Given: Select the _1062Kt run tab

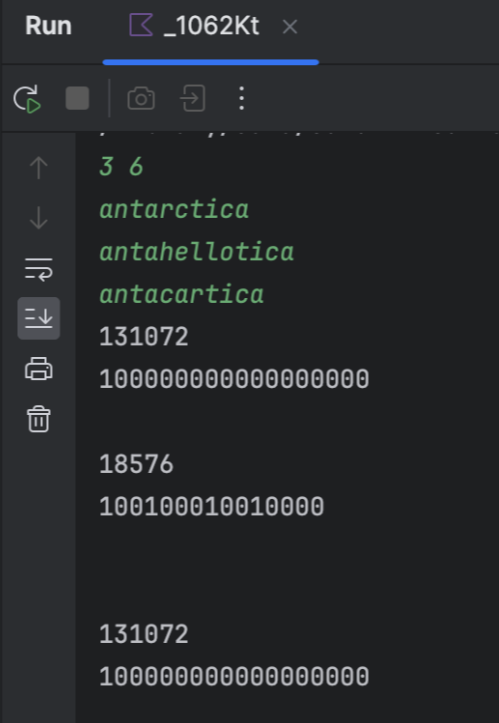Looking at the screenshot, I should coord(211,26).
